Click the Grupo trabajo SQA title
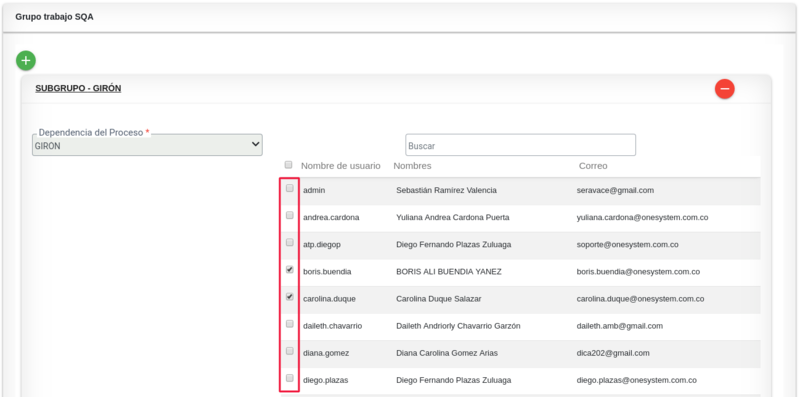 coord(54,17)
